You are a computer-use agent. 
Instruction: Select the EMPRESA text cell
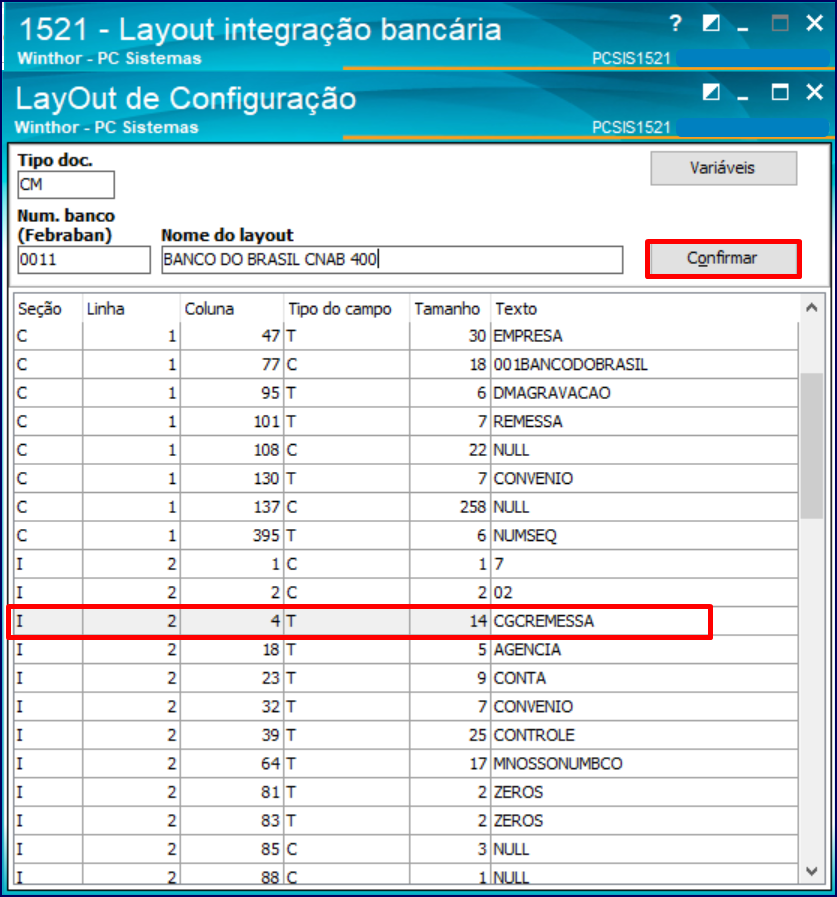(x=644, y=336)
